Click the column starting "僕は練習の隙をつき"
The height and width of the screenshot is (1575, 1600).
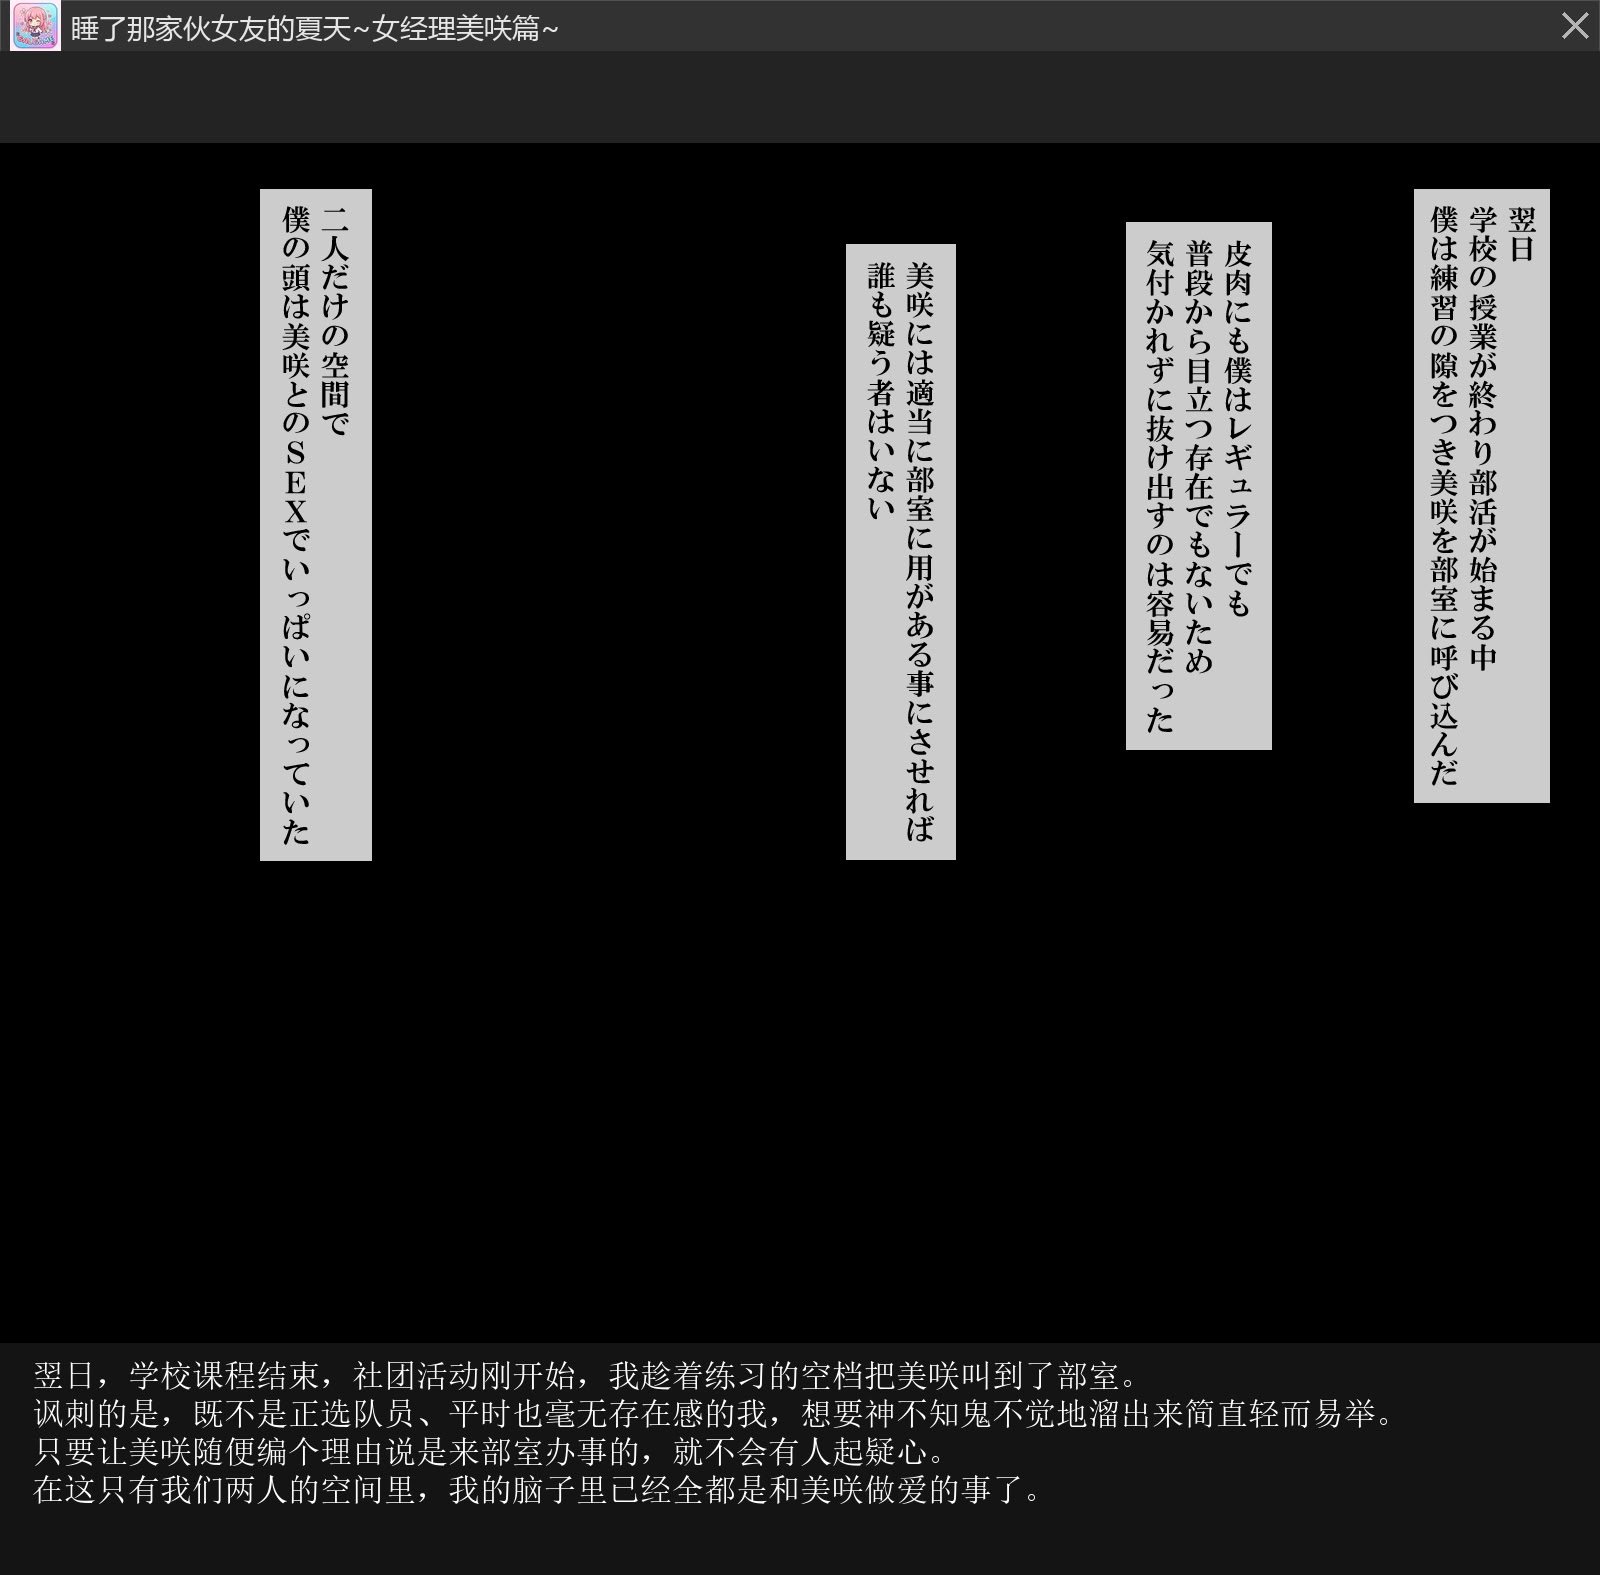coord(1444,495)
